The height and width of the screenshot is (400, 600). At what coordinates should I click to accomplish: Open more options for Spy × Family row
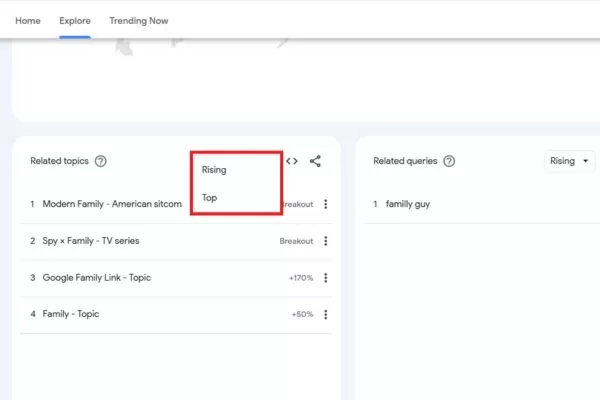tap(326, 241)
